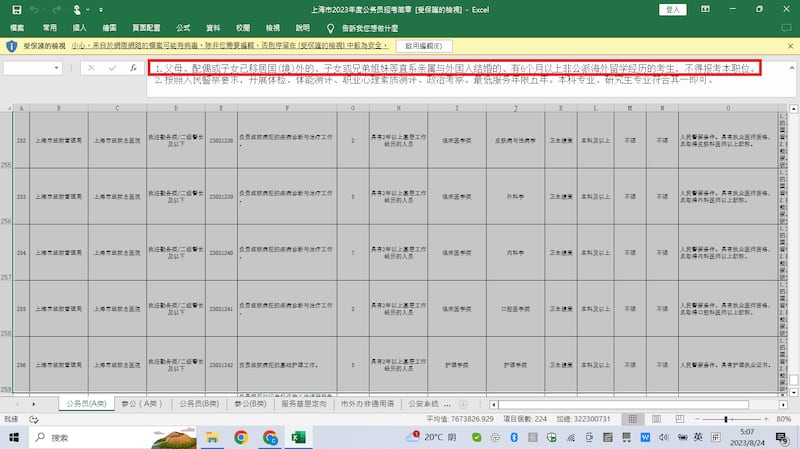Open Excel from the Windows taskbar
This screenshot has width=800, height=449.
298,437
